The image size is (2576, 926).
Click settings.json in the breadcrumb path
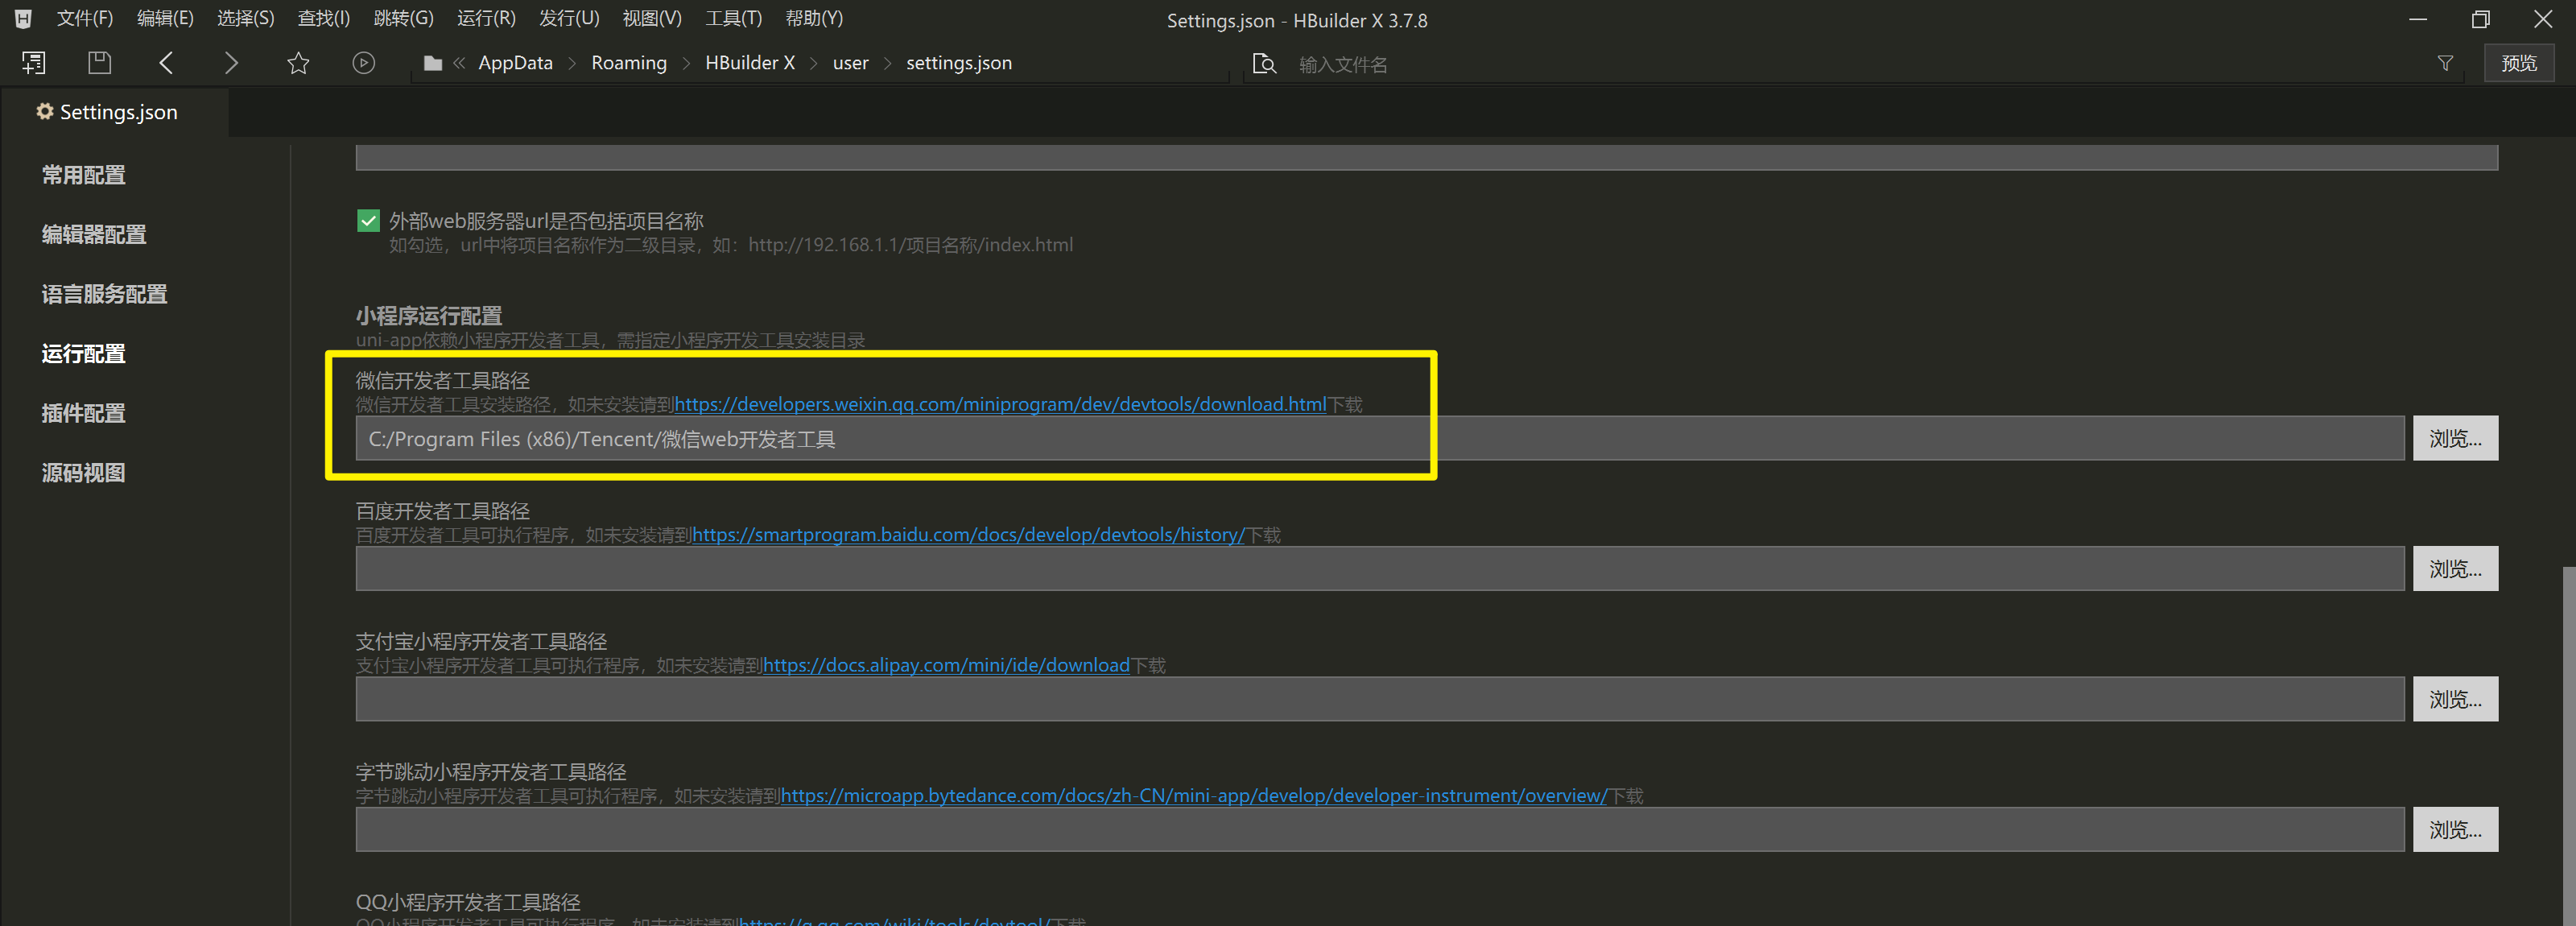[959, 63]
